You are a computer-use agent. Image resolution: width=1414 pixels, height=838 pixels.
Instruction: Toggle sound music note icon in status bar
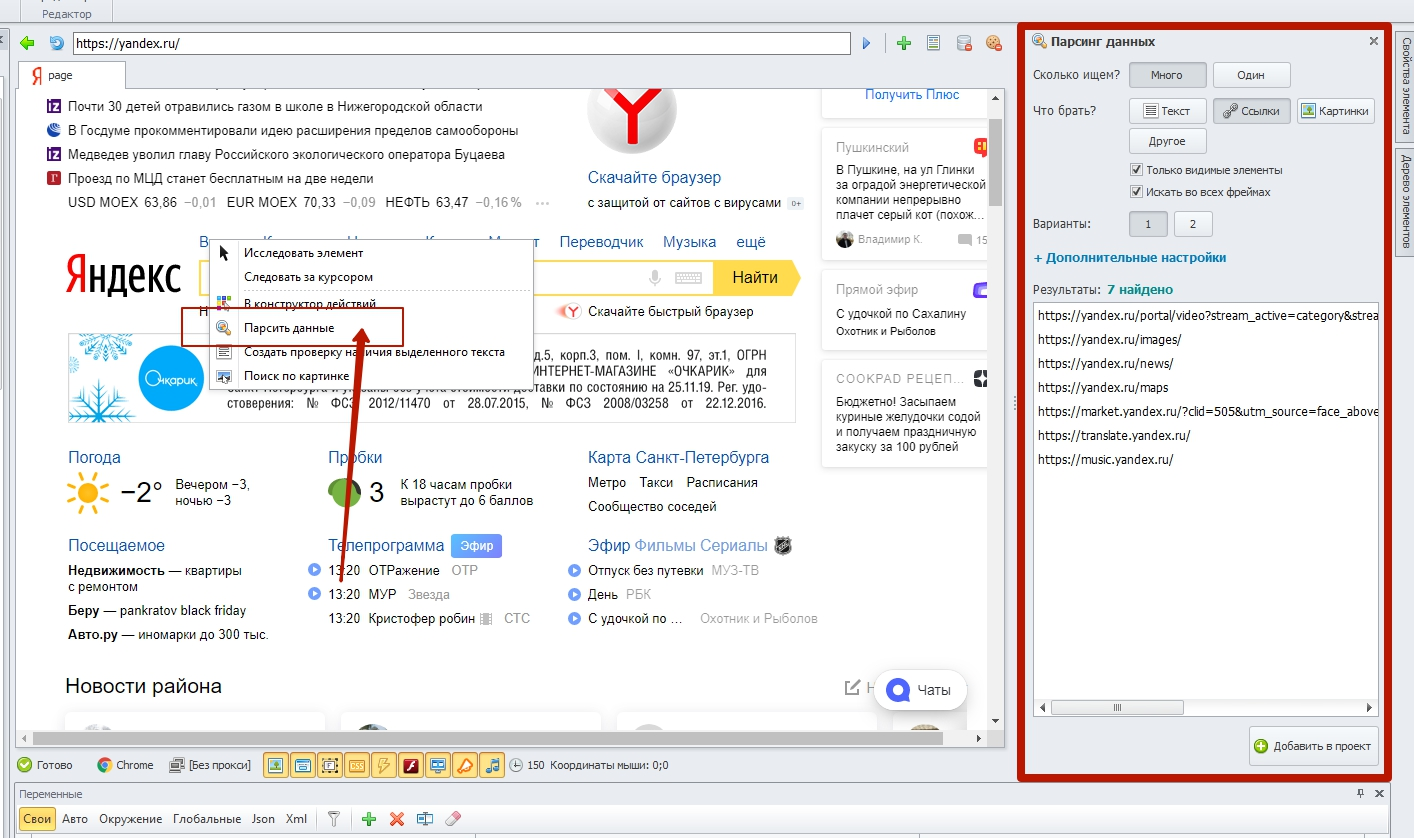tap(491, 765)
